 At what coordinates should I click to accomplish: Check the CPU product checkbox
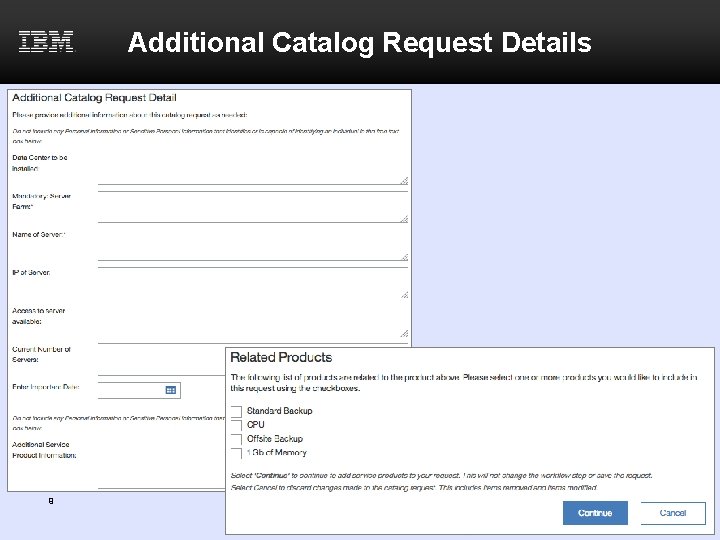pos(236,425)
